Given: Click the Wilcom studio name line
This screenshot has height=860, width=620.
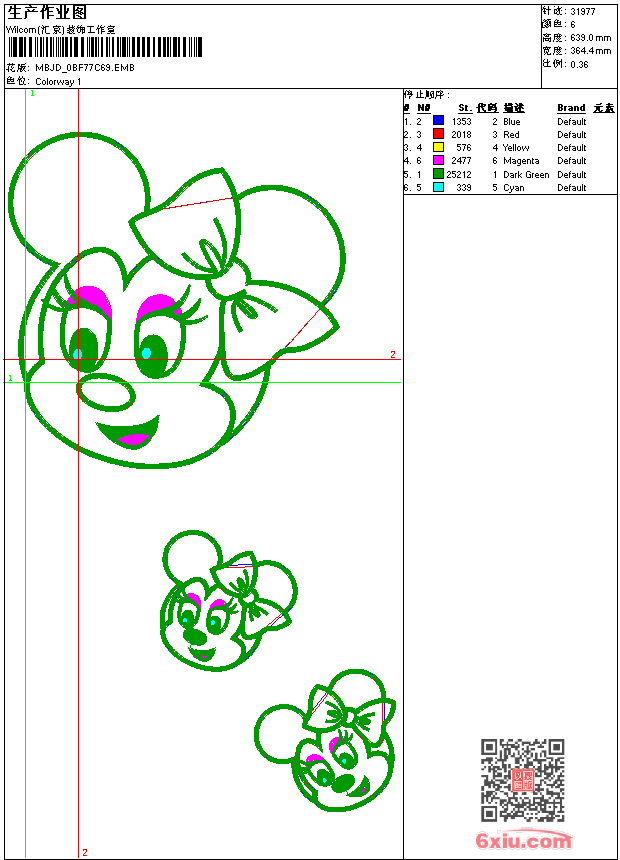Looking at the screenshot, I should tap(61, 30).
